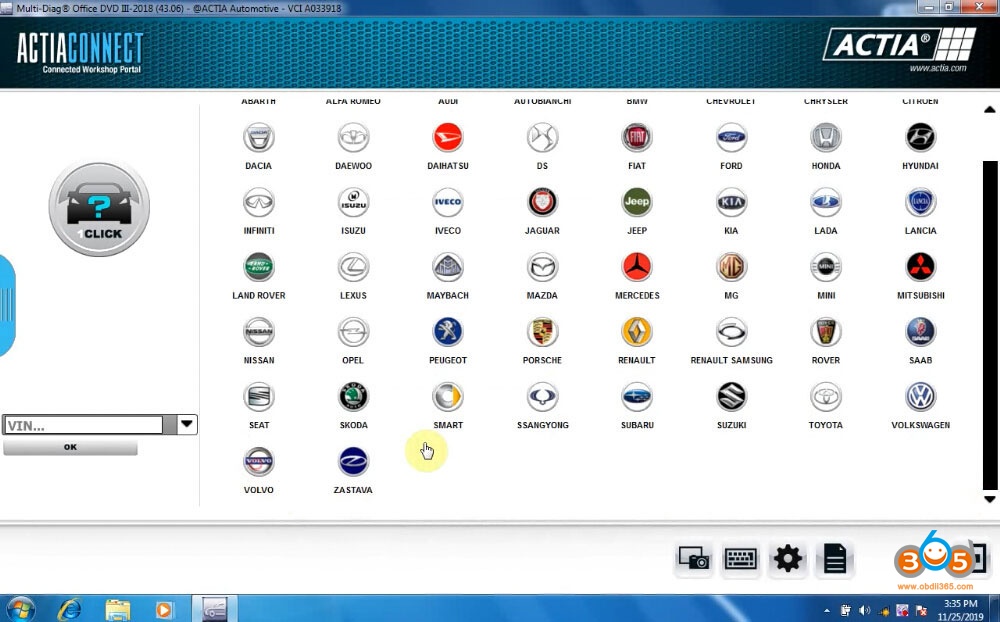Select the Daewoo brand logo
The image size is (1000, 622).
point(353,137)
